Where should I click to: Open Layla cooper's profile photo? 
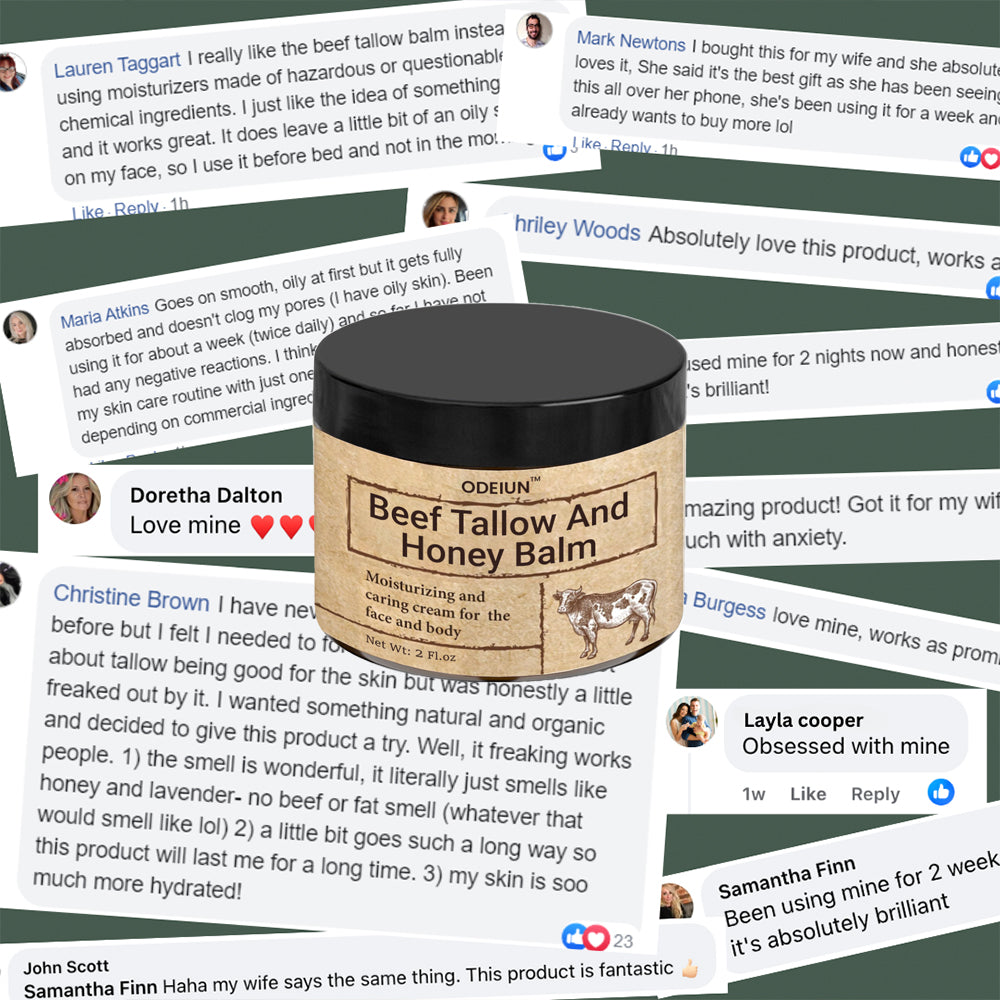click(691, 721)
